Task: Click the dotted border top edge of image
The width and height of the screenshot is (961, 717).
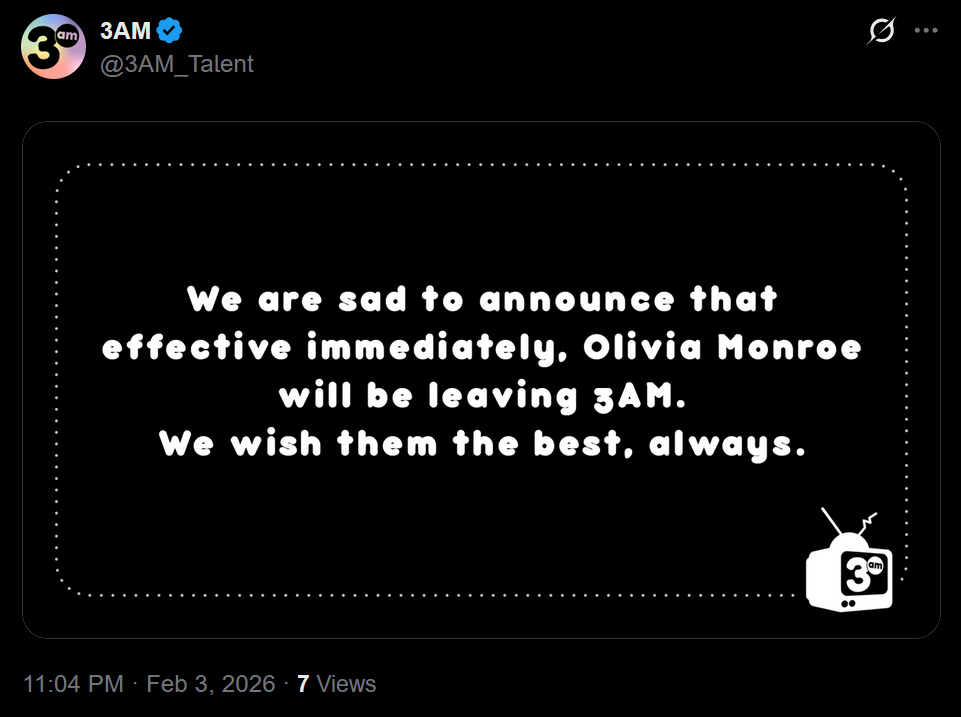Action: 482,164
